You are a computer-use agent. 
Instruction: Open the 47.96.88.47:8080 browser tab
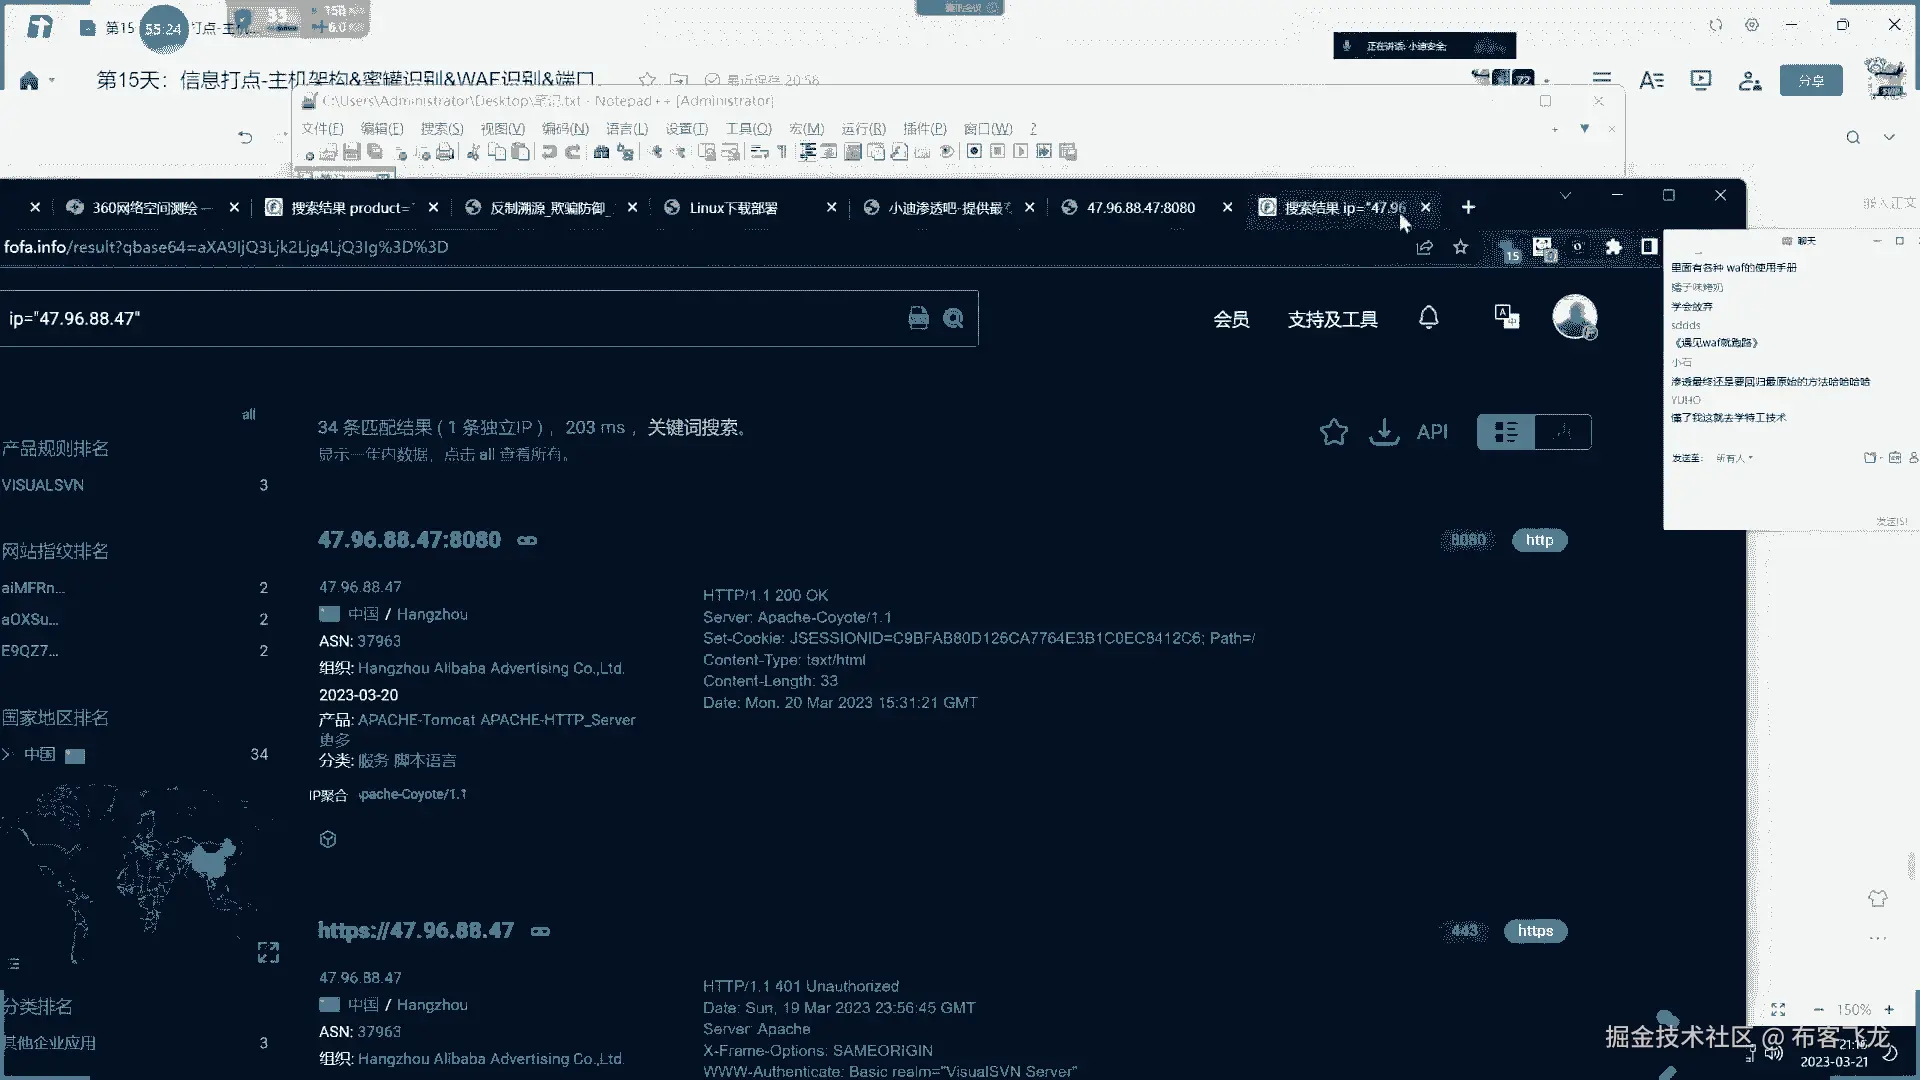coord(1140,208)
